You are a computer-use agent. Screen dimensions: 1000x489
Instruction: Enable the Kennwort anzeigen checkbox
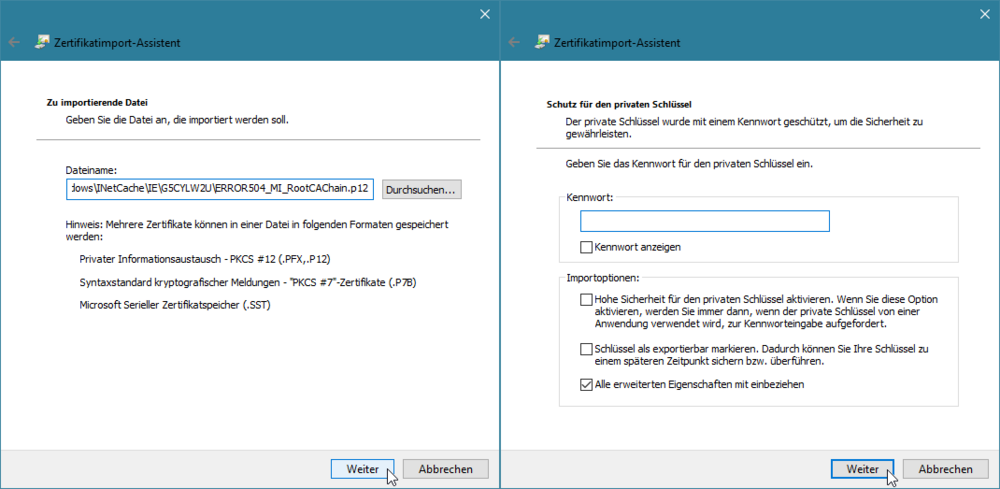586,247
